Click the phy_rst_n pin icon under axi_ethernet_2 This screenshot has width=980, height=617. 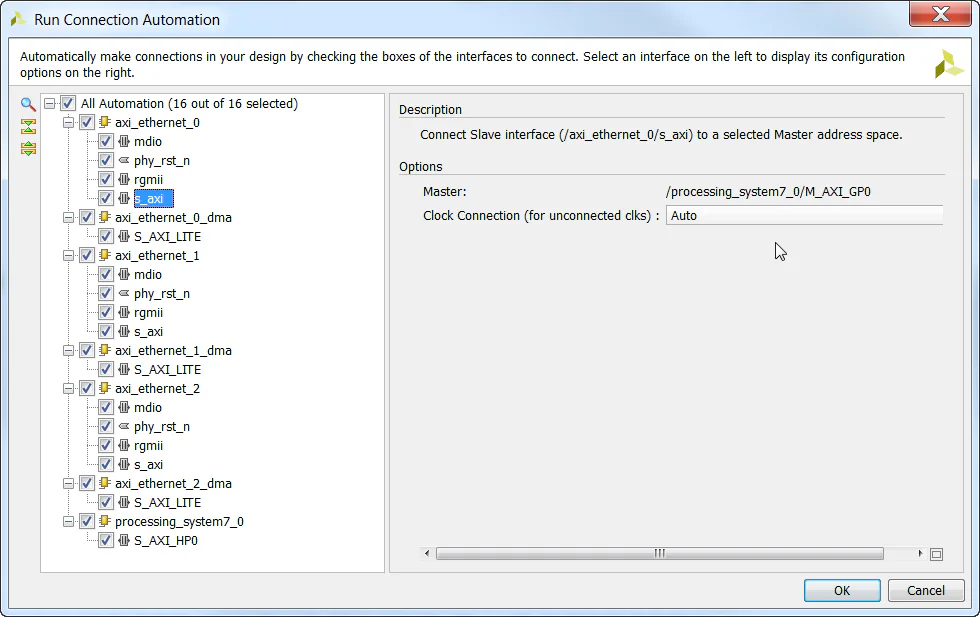[x=122, y=426]
